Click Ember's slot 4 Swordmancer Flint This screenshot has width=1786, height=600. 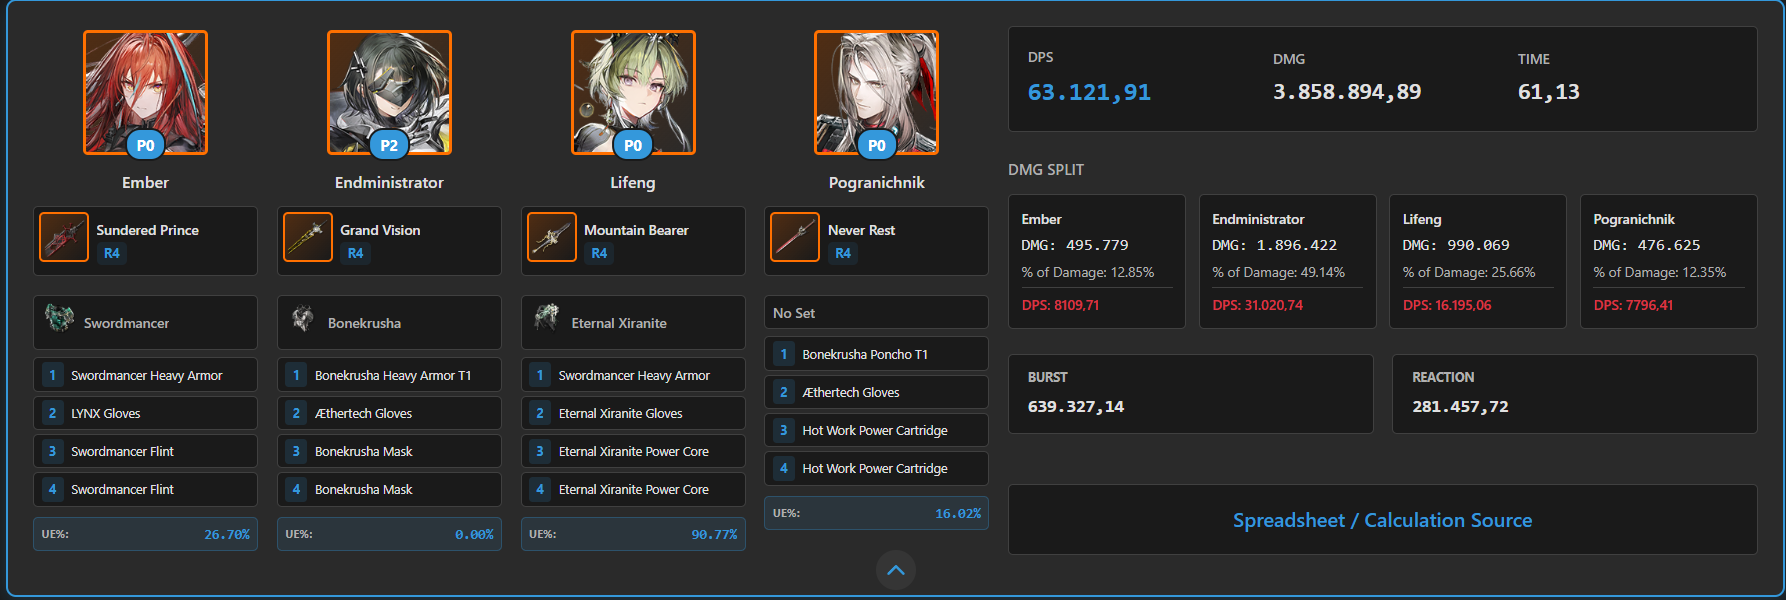pos(145,489)
